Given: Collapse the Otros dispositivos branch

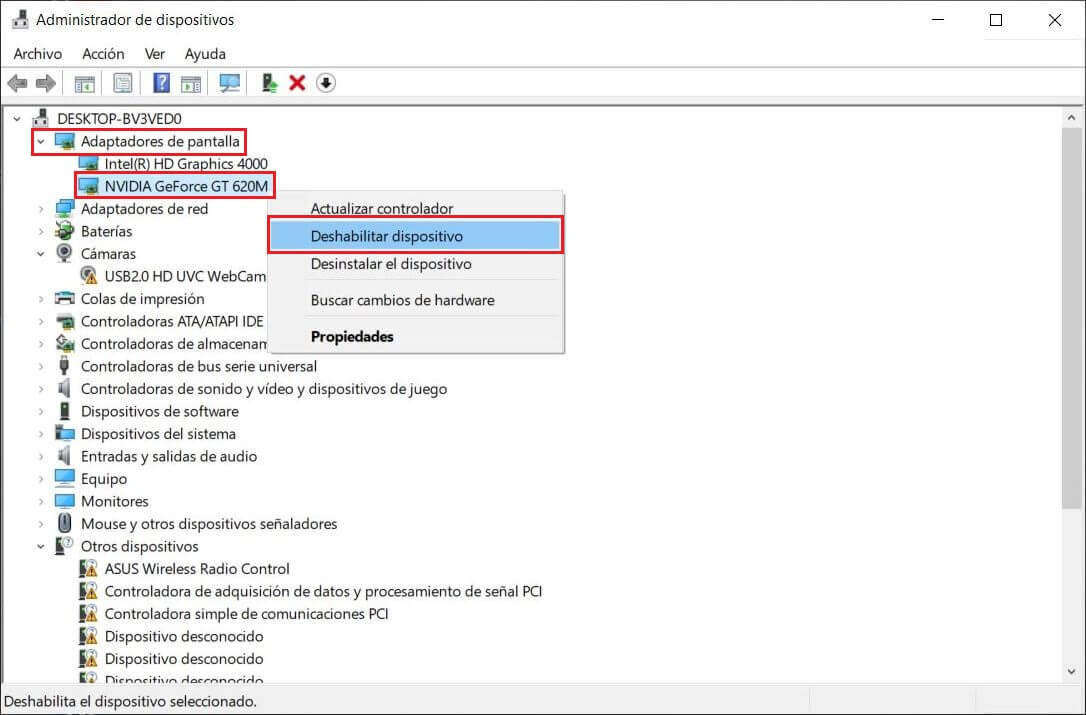Looking at the screenshot, I should (41, 546).
